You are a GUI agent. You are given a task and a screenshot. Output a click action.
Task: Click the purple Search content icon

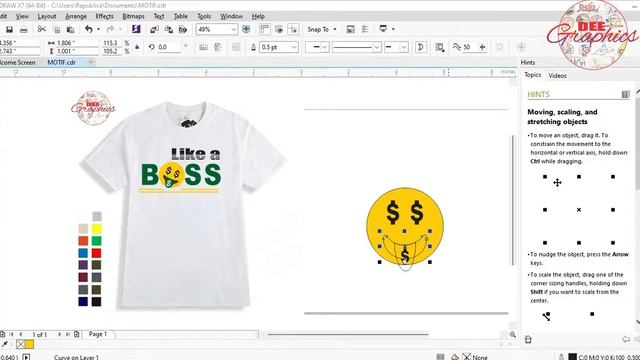point(136,29)
